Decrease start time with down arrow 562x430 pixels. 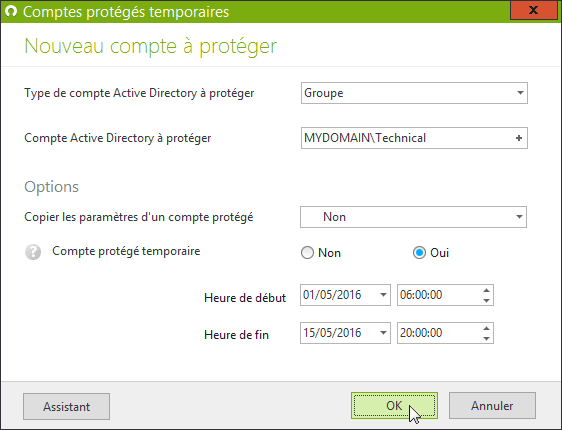pos(486,300)
